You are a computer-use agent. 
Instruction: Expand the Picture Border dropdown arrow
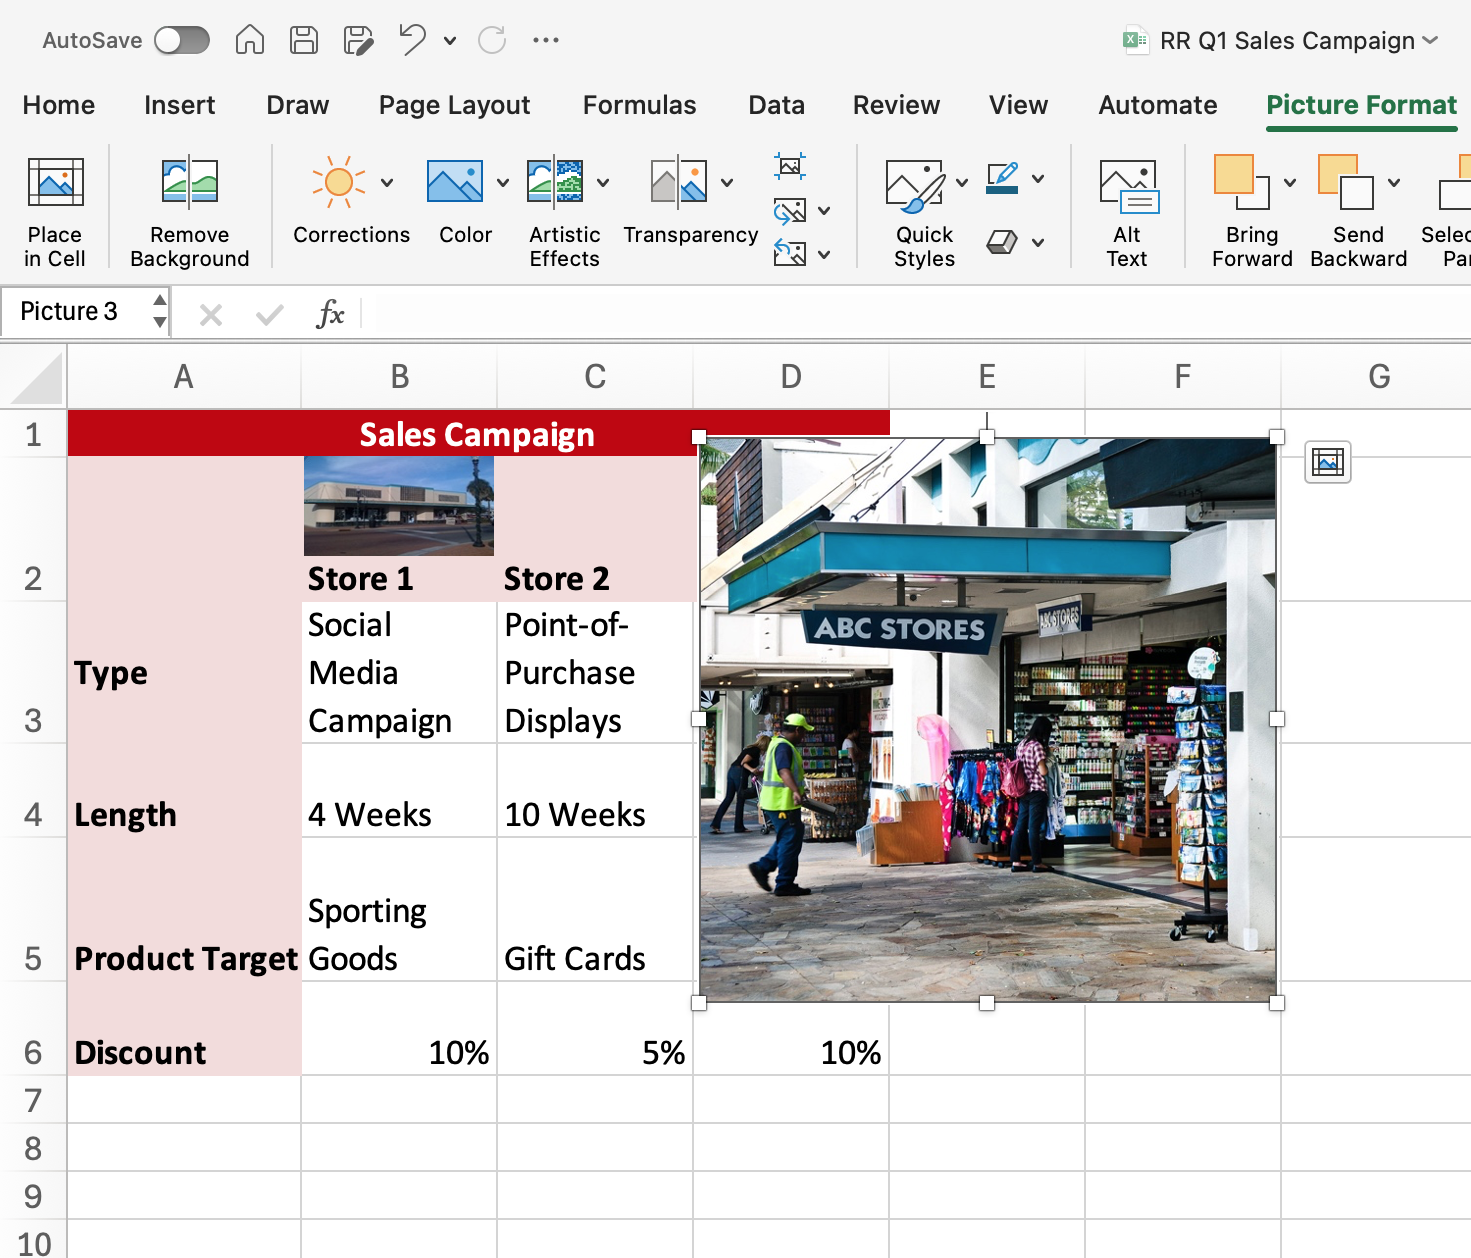[x=1038, y=179]
